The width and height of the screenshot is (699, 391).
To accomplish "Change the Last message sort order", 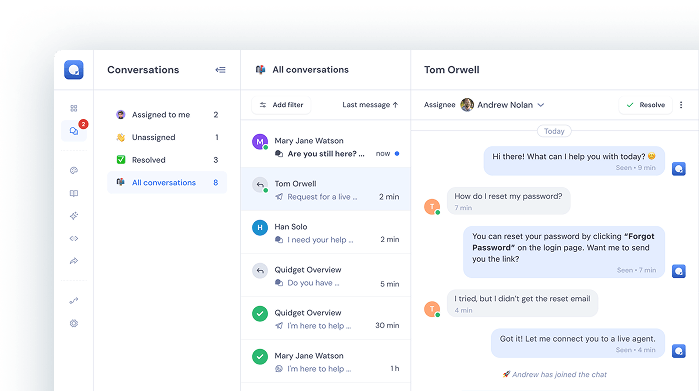I will click(370, 105).
